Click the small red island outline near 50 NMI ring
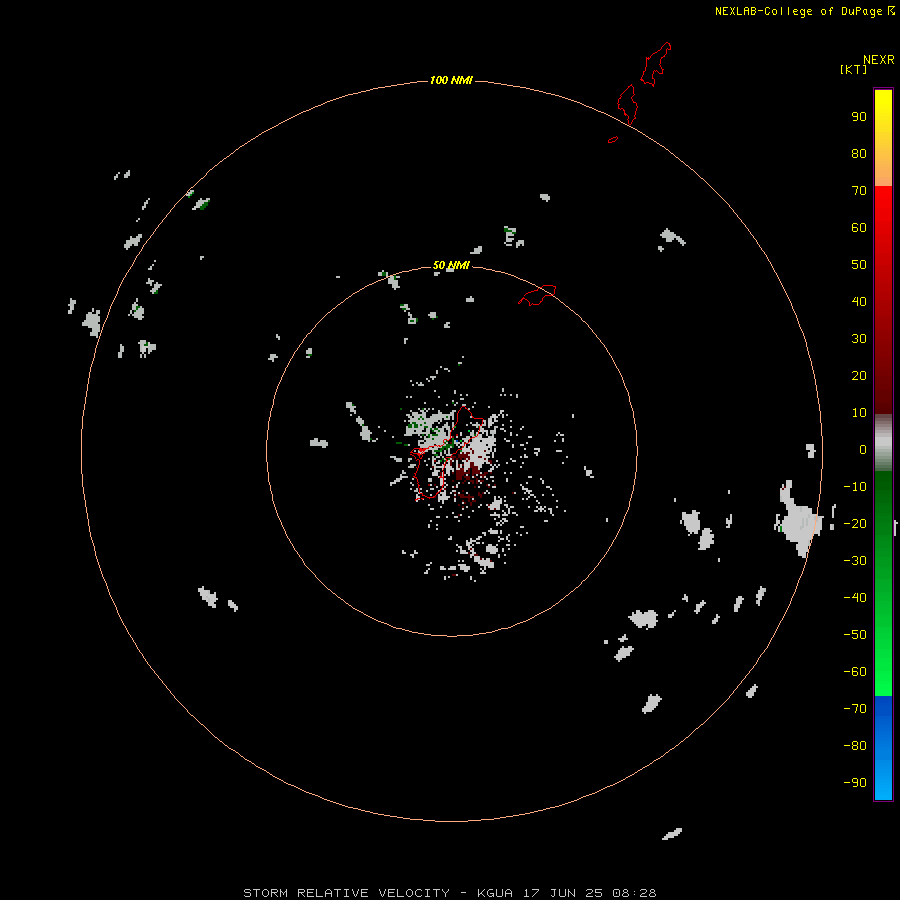 (x=537, y=295)
